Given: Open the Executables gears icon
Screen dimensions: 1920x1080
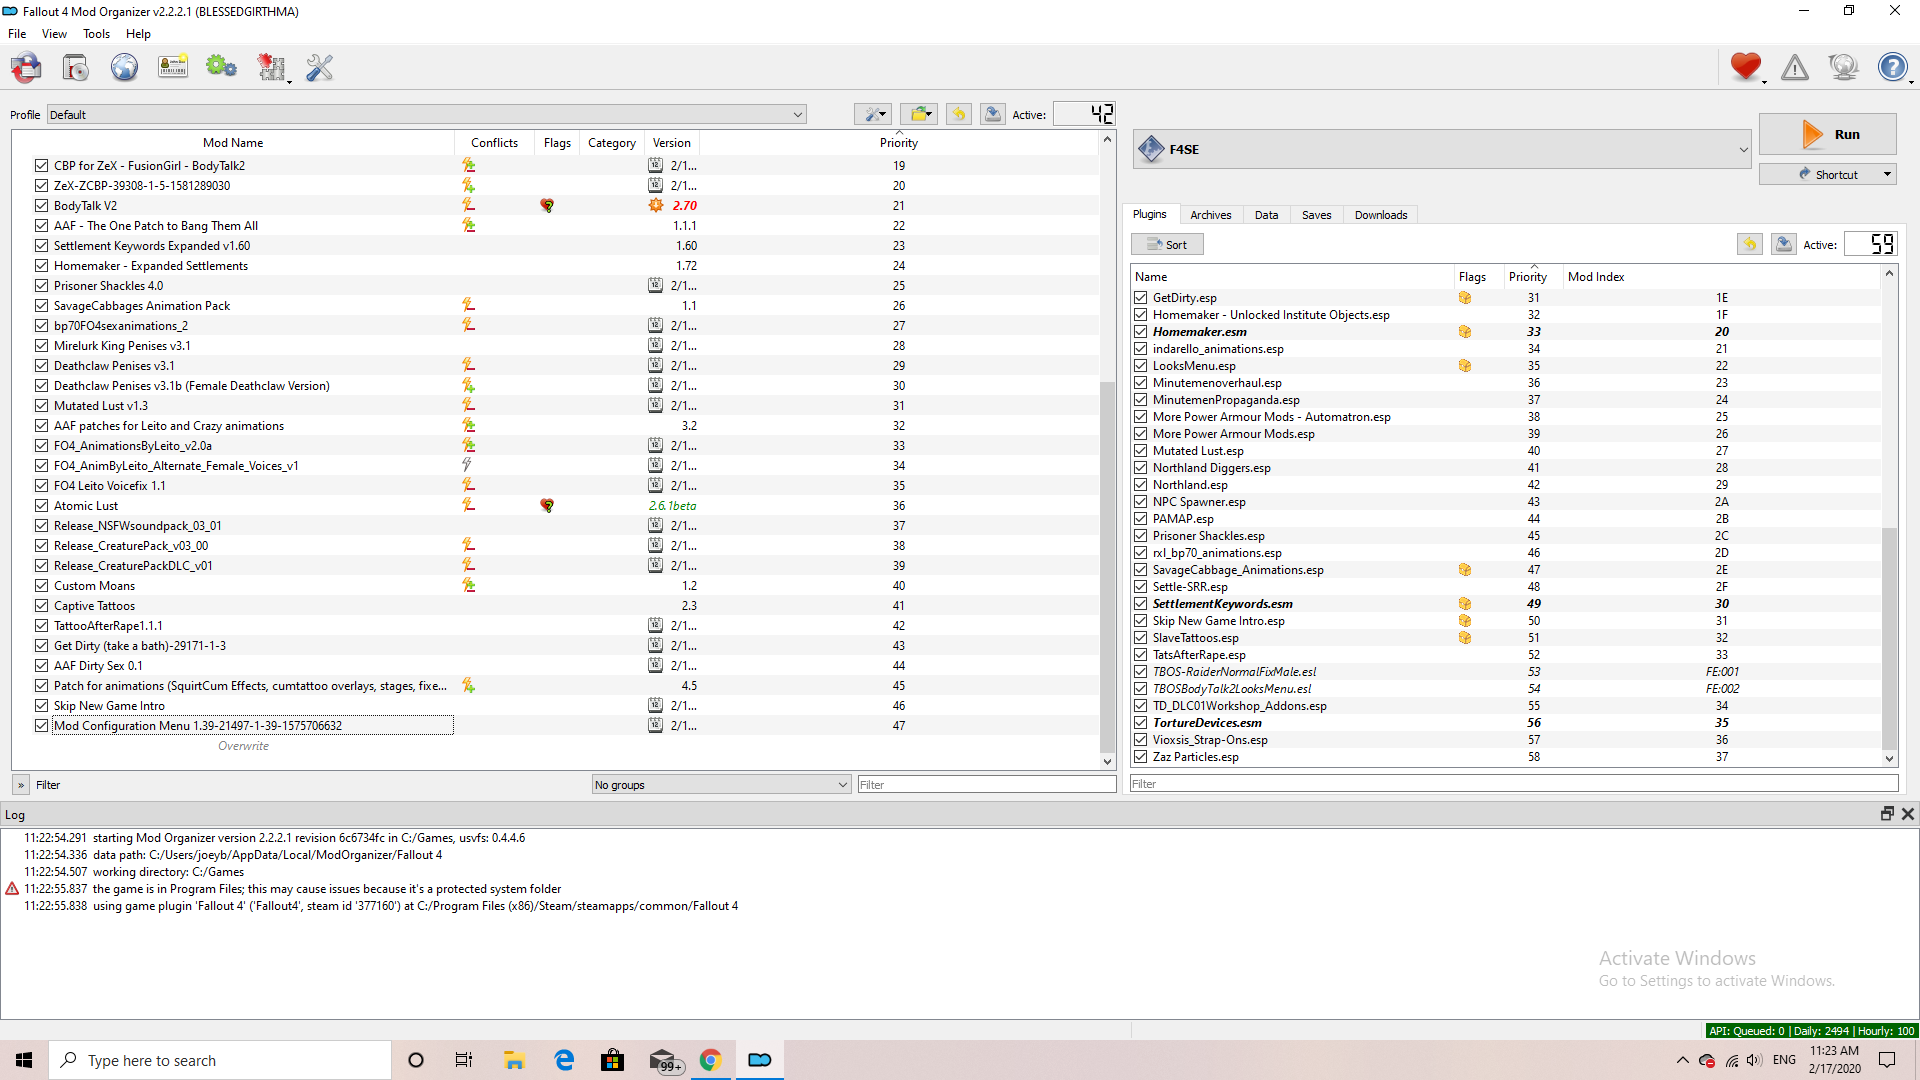Looking at the screenshot, I should point(221,68).
